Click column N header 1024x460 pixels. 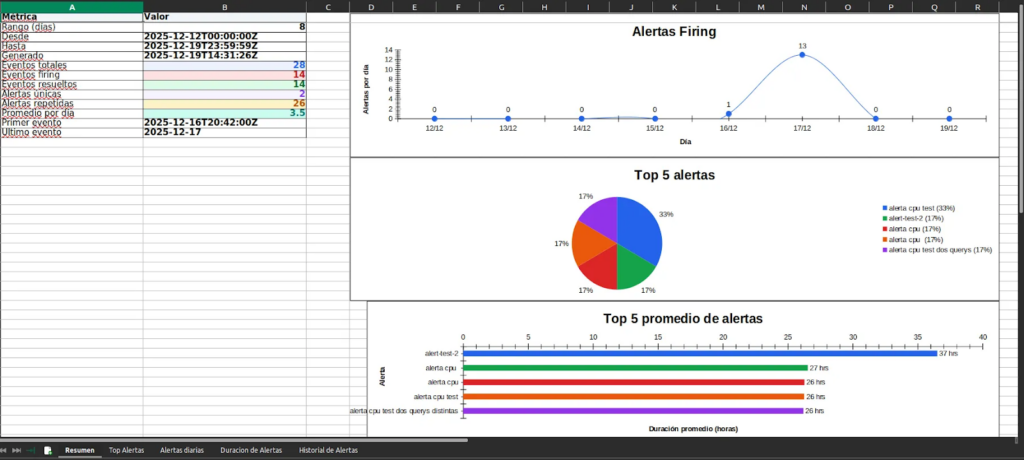coord(804,7)
